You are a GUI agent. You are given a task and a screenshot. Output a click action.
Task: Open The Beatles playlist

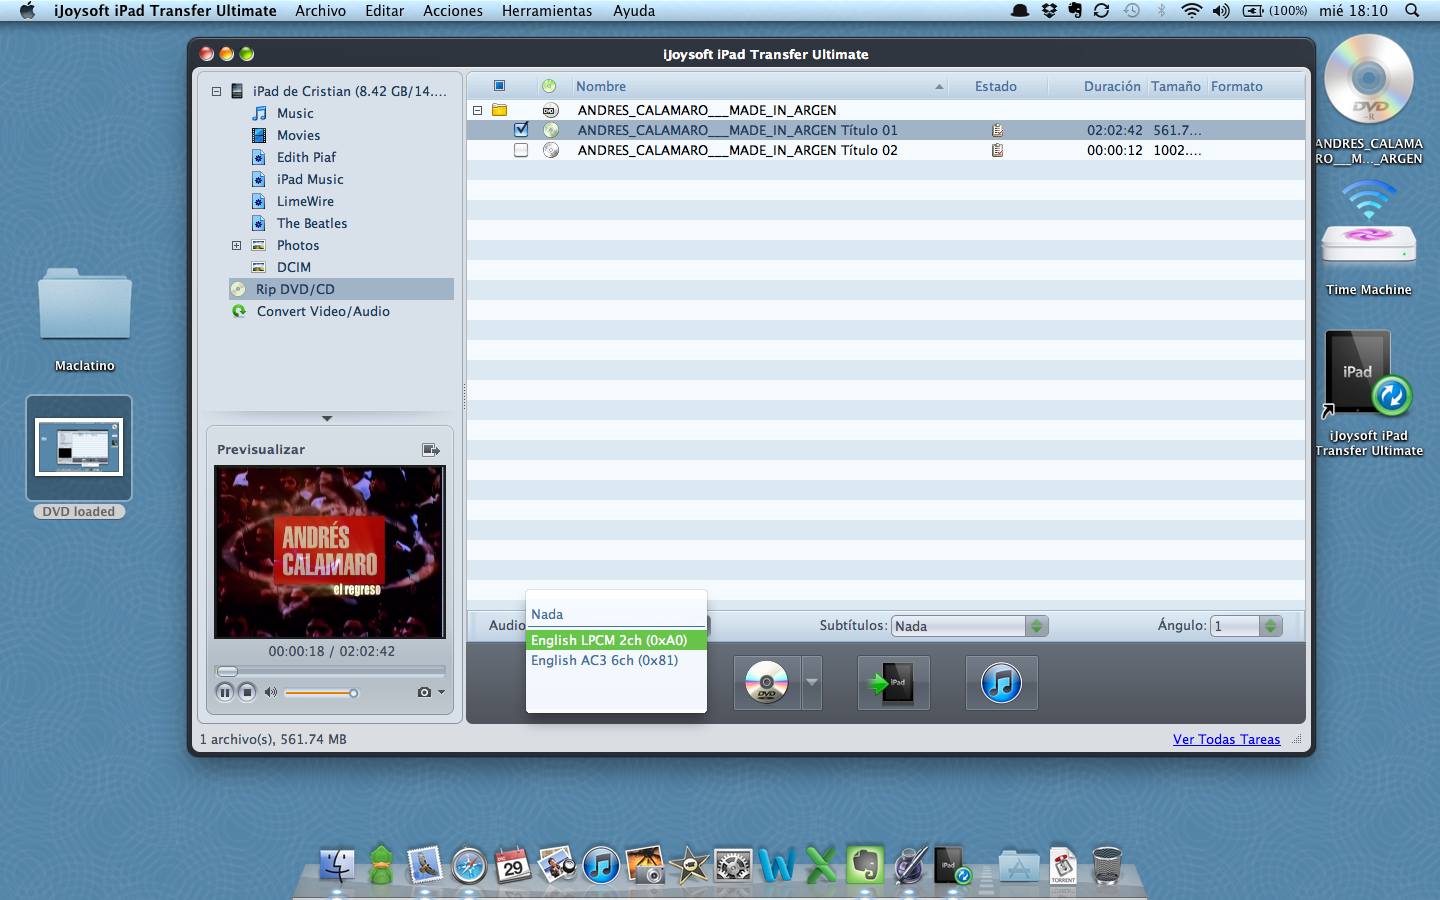[312, 223]
